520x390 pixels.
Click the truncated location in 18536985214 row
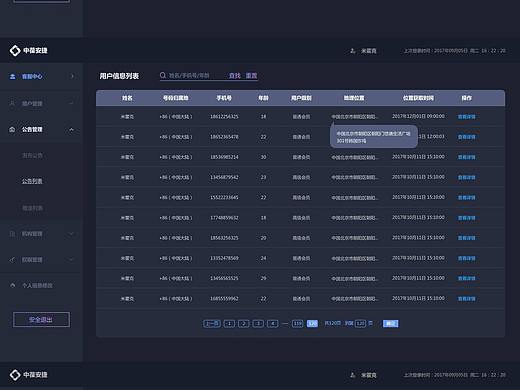pyautogui.click(x=355, y=157)
